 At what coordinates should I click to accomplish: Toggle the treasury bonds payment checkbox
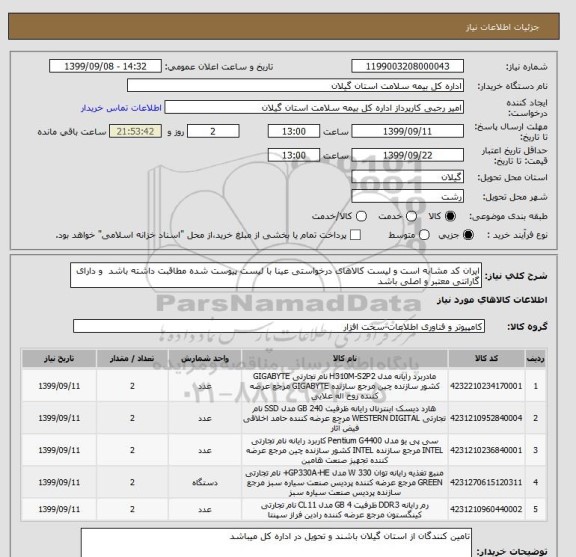pyautogui.click(x=355, y=235)
